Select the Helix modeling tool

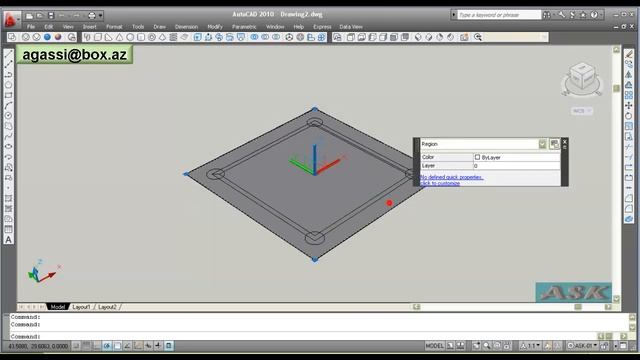[173, 37]
